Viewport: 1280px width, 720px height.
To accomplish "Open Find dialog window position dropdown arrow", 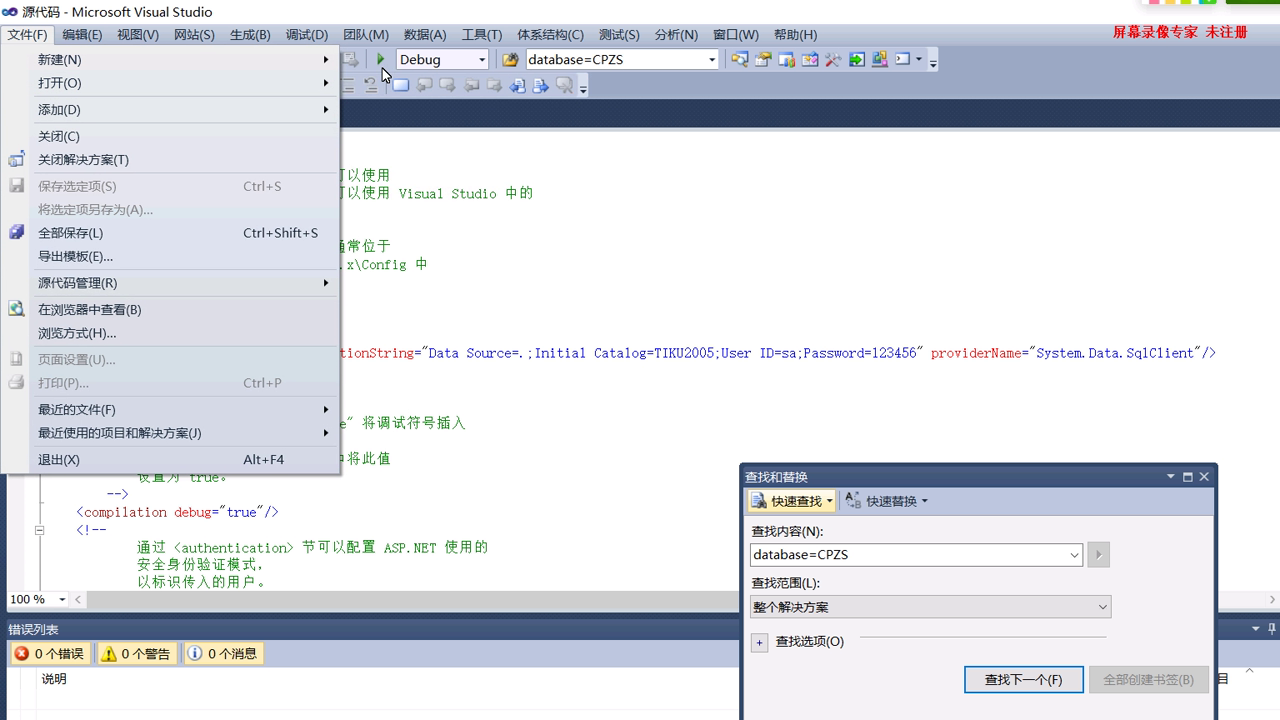I will 1170,477.
